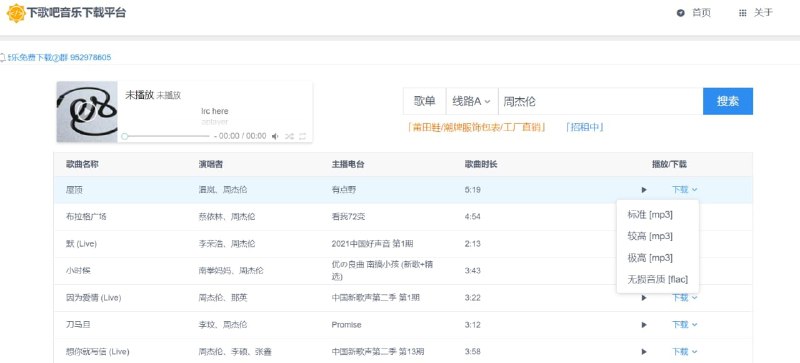The height and width of the screenshot is (363, 800).
Task: Open the 莆田鞋/潮牌服饰包表/工厂直销 ad link
Action: [x=477, y=127]
